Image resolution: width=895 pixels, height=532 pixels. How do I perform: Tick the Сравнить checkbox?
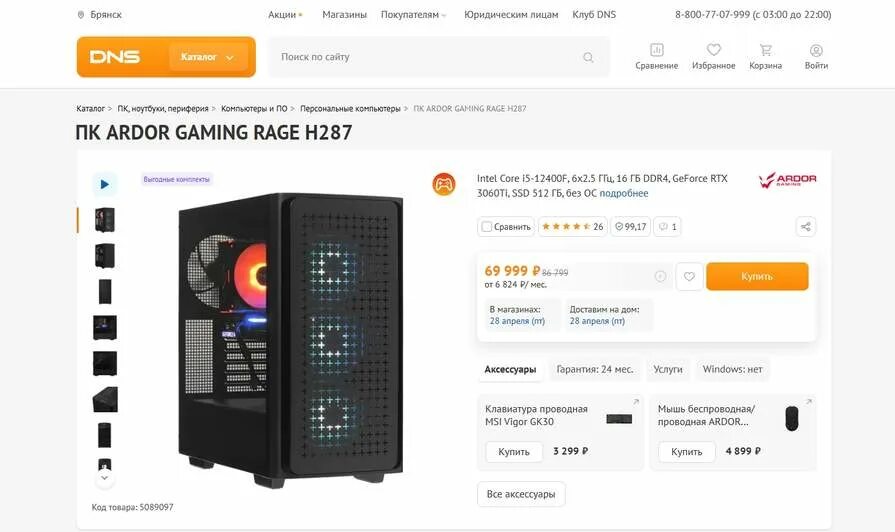pos(487,227)
